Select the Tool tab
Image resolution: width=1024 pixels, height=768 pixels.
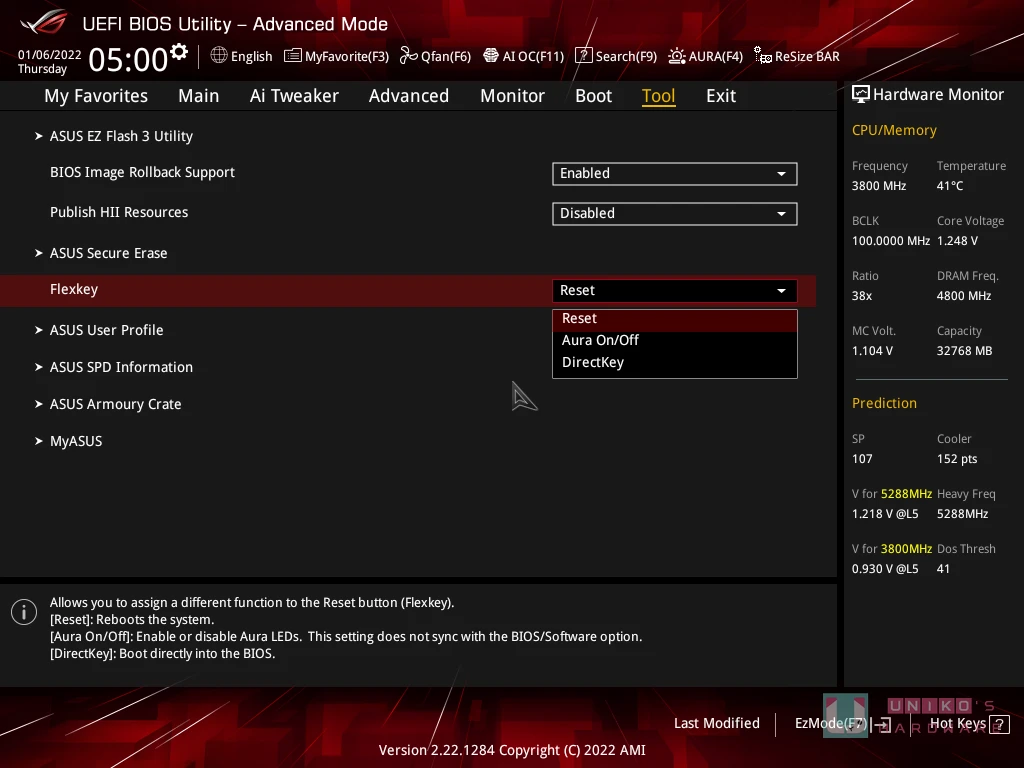click(x=658, y=96)
